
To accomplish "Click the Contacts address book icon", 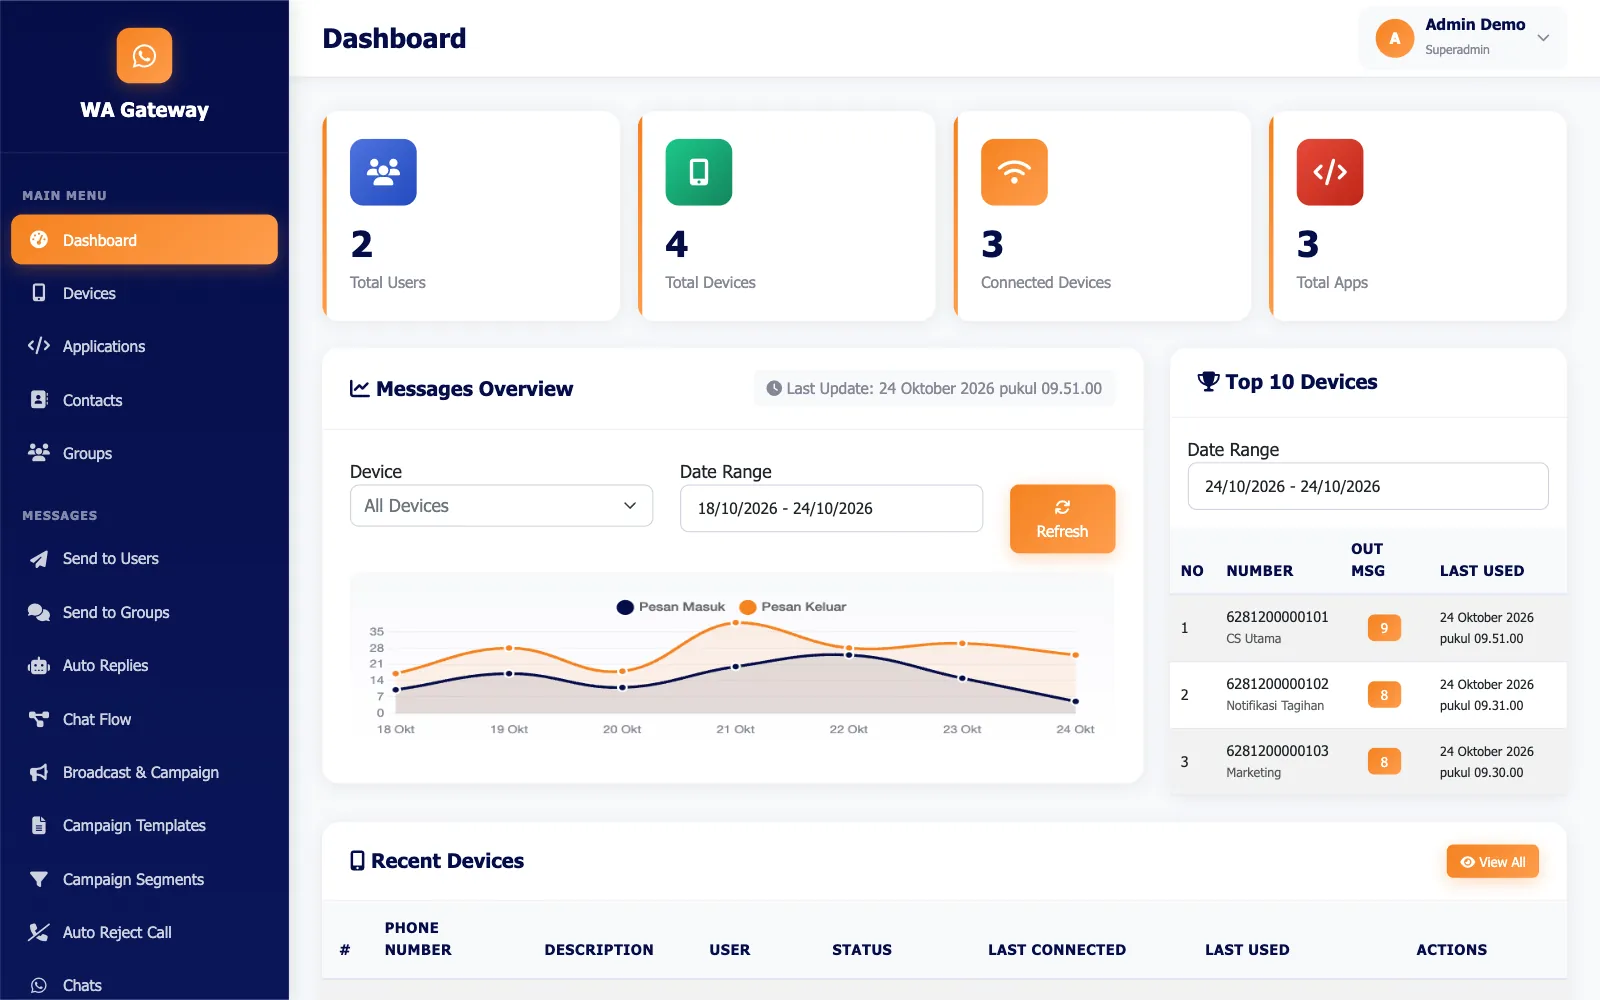I will 39,400.
